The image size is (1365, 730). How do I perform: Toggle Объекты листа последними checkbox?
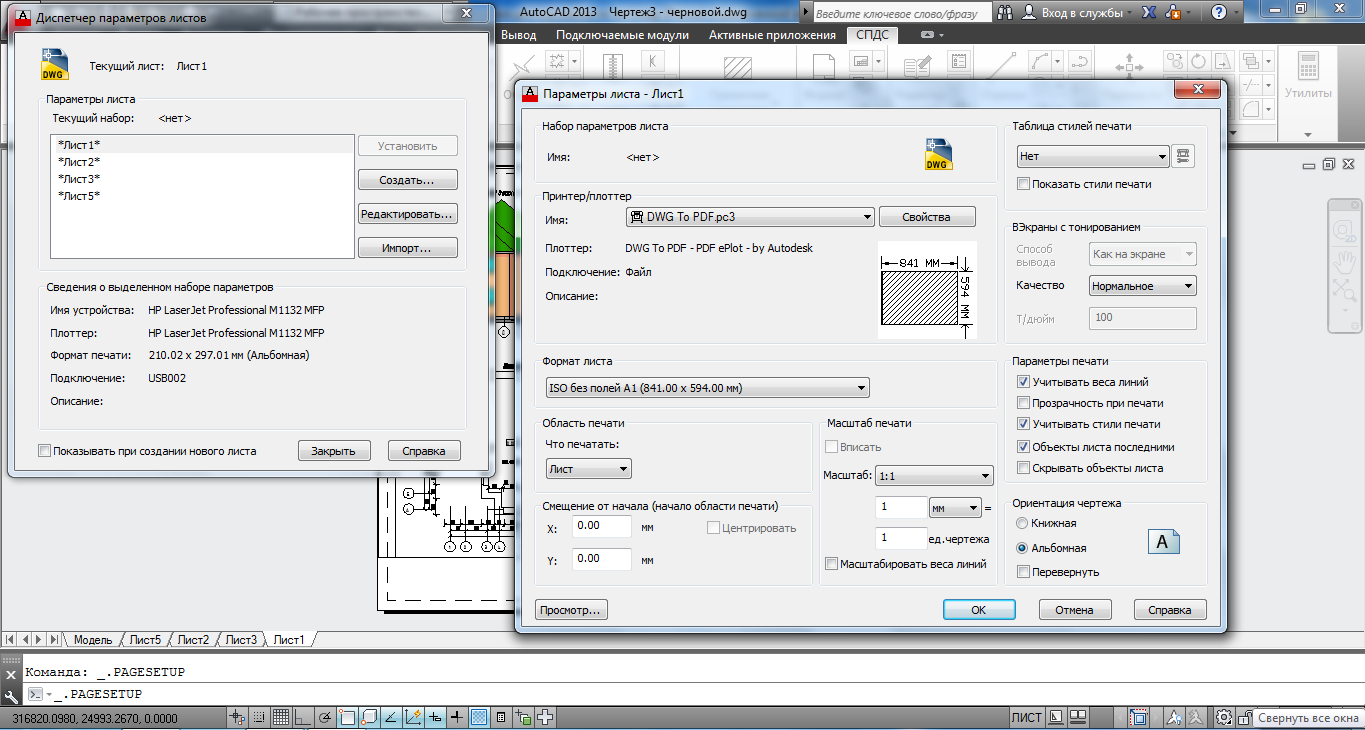[x=1023, y=447]
